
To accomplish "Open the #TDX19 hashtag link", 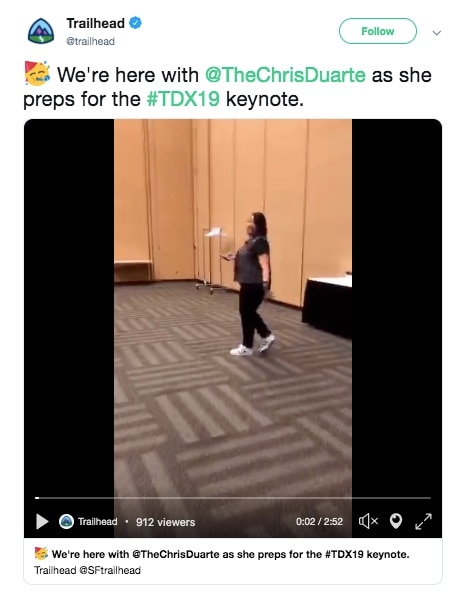I will point(183,99).
